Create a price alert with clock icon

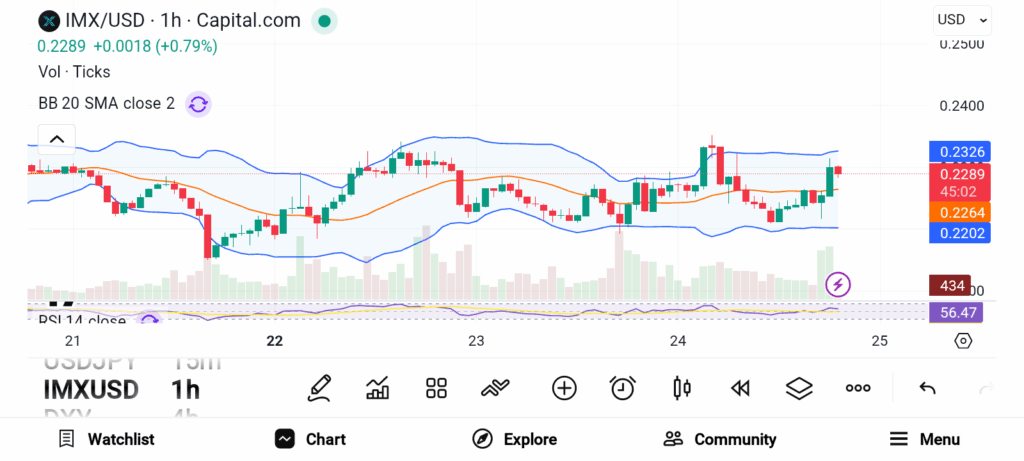(x=623, y=388)
